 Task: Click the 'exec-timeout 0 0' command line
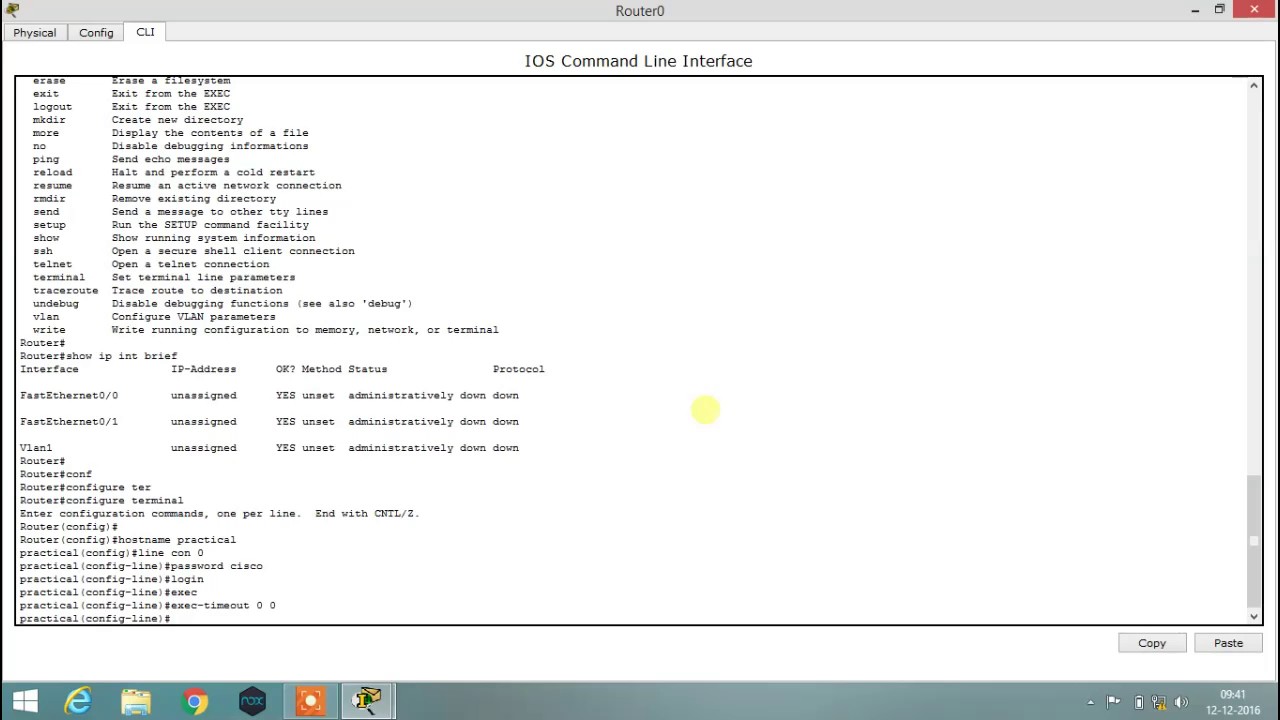[147, 606]
